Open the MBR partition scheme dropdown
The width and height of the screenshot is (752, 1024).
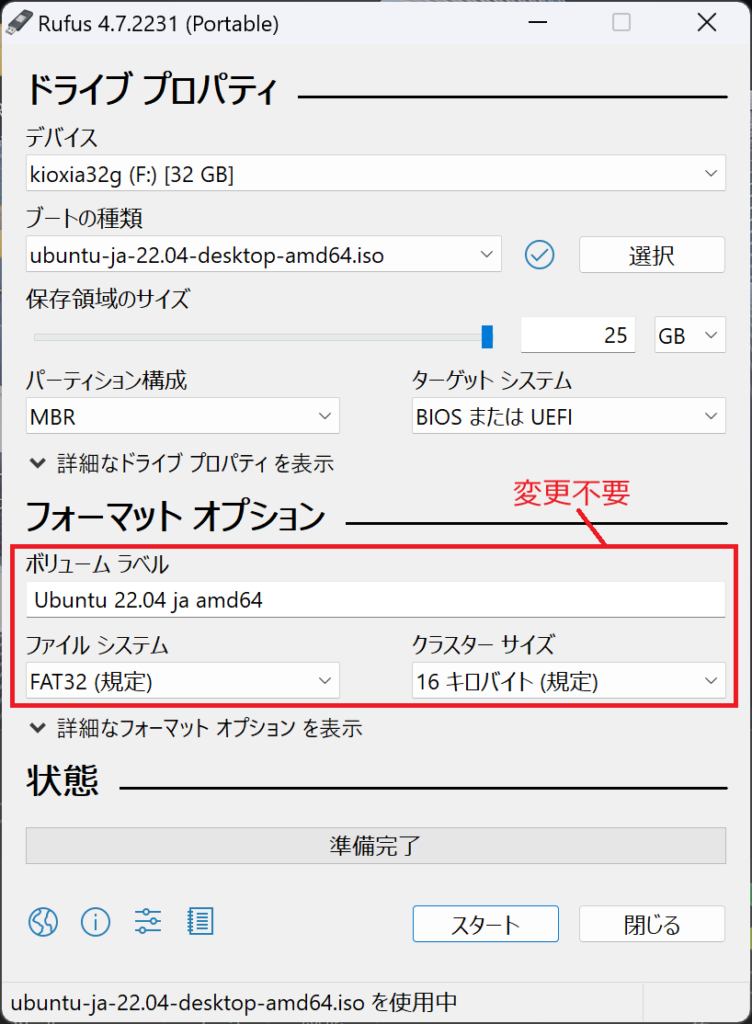click(183, 416)
